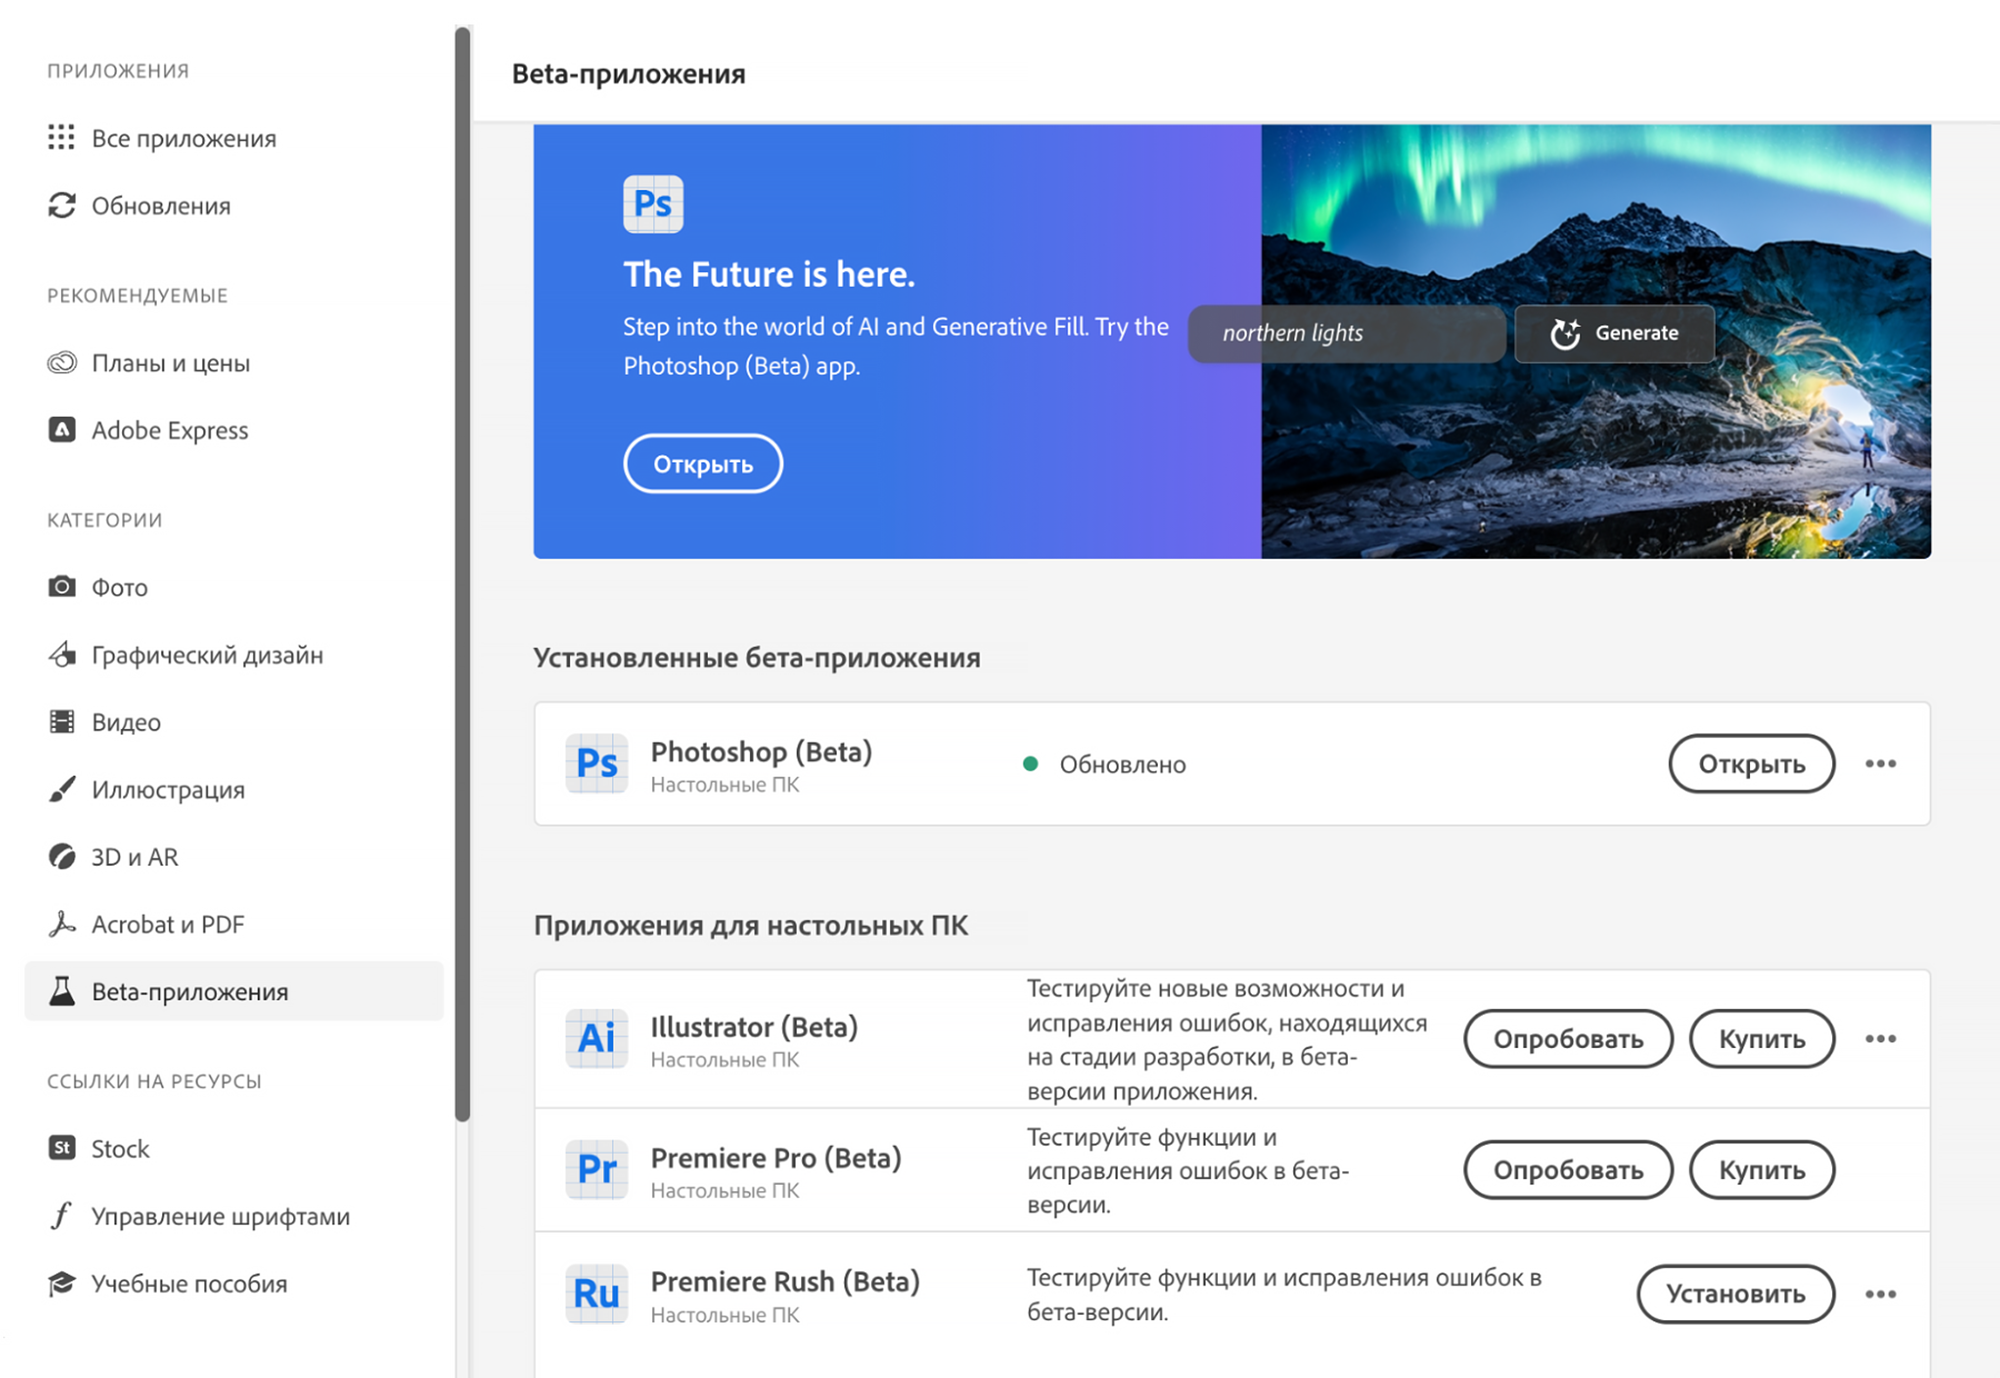Click the Premiere Rush (Beta) app name
This screenshot has width=2000, height=1378.
[x=785, y=1282]
